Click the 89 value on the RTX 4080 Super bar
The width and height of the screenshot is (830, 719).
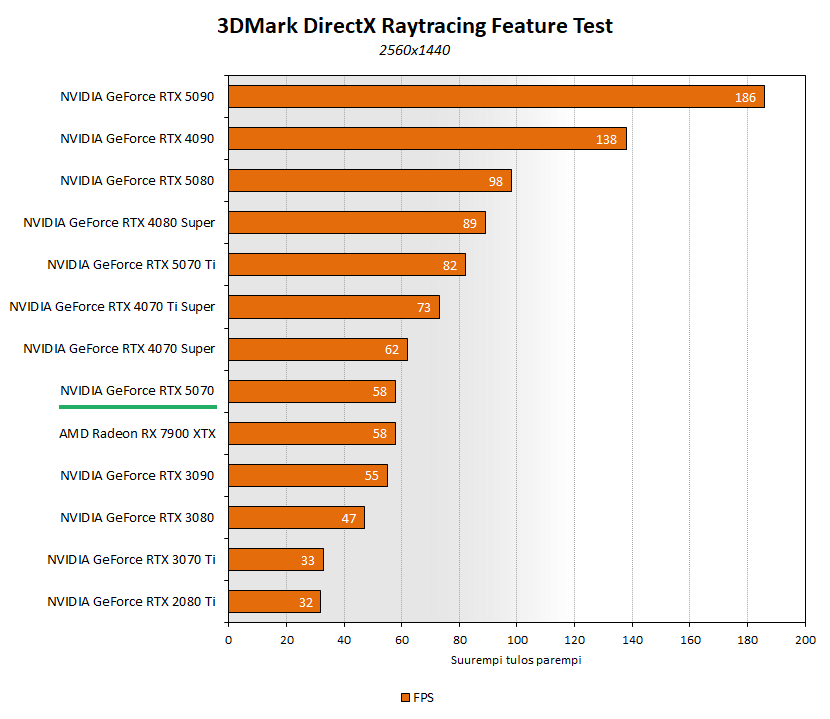coord(470,223)
